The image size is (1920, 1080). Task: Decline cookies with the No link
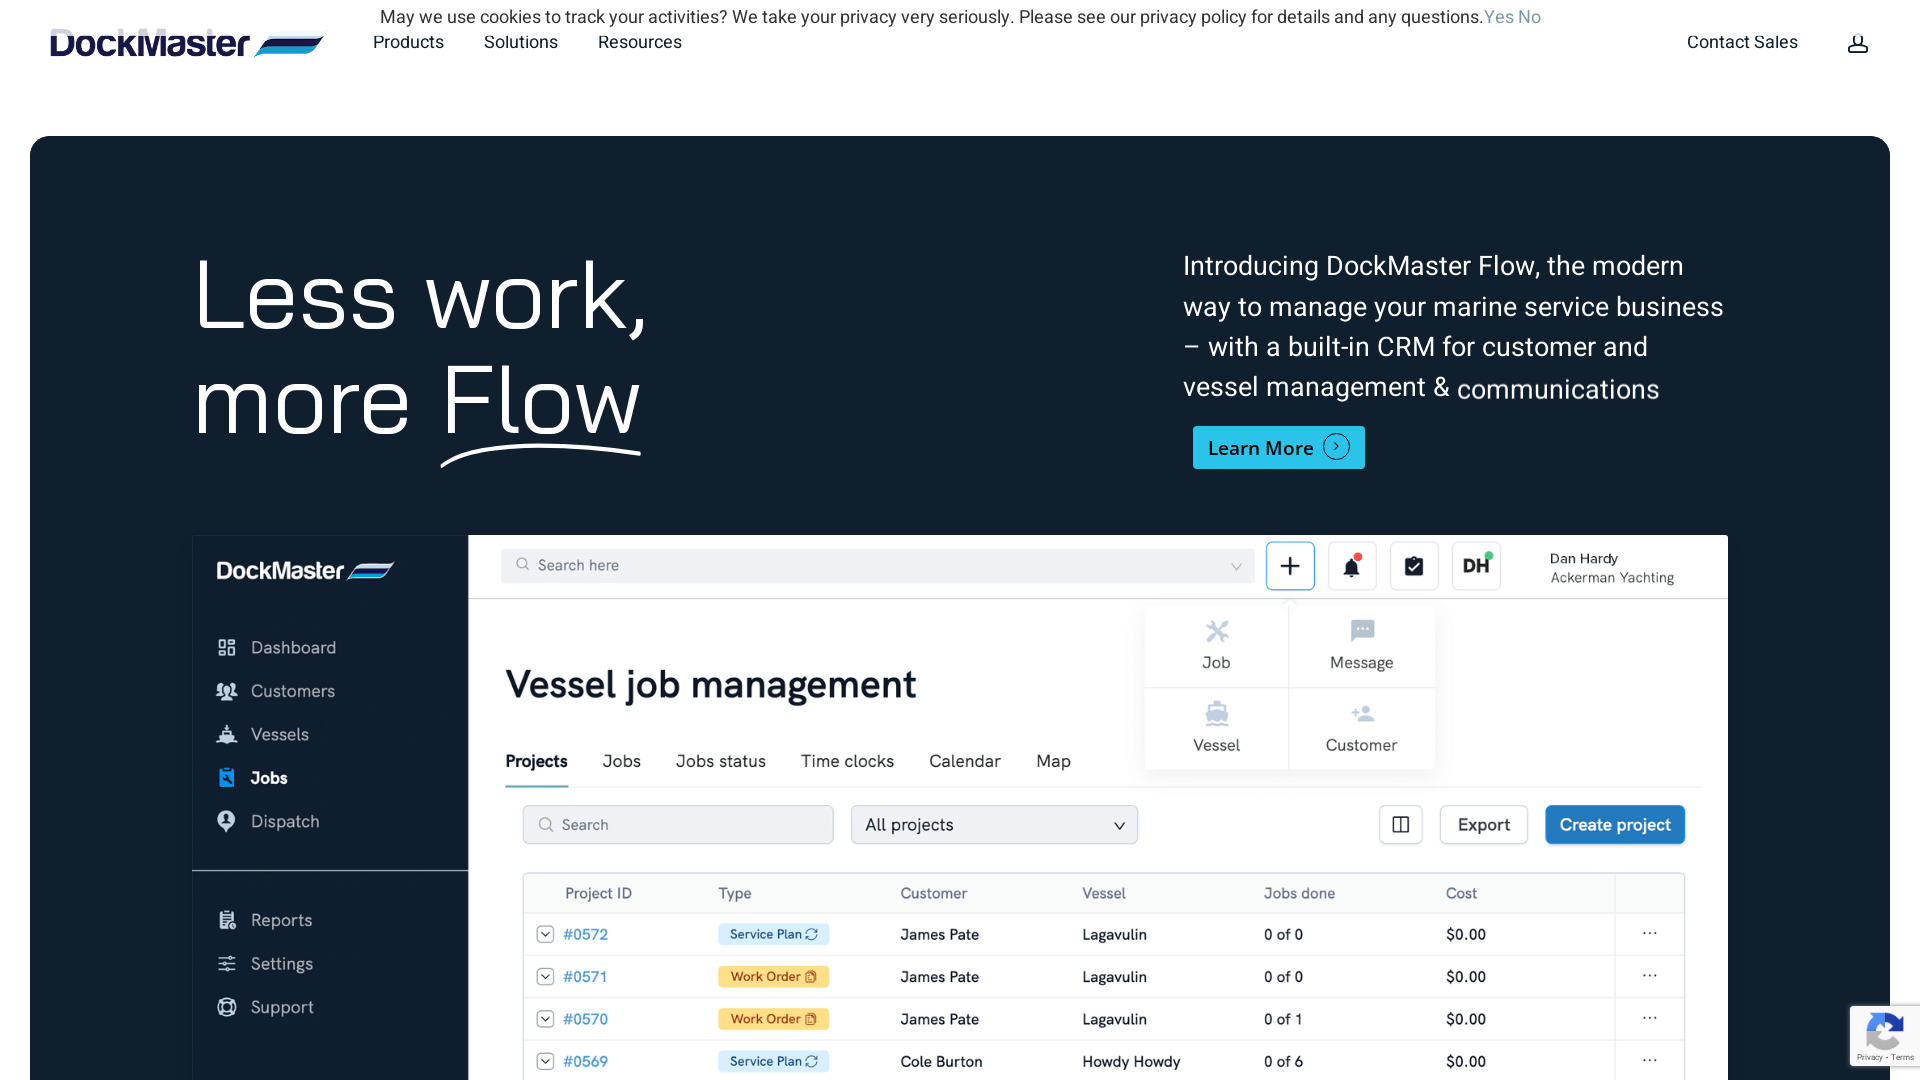(x=1529, y=17)
